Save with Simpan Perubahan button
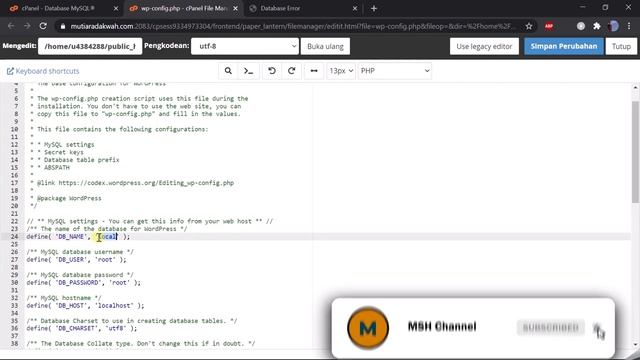This screenshot has height=360, width=640. pos(564,46)
